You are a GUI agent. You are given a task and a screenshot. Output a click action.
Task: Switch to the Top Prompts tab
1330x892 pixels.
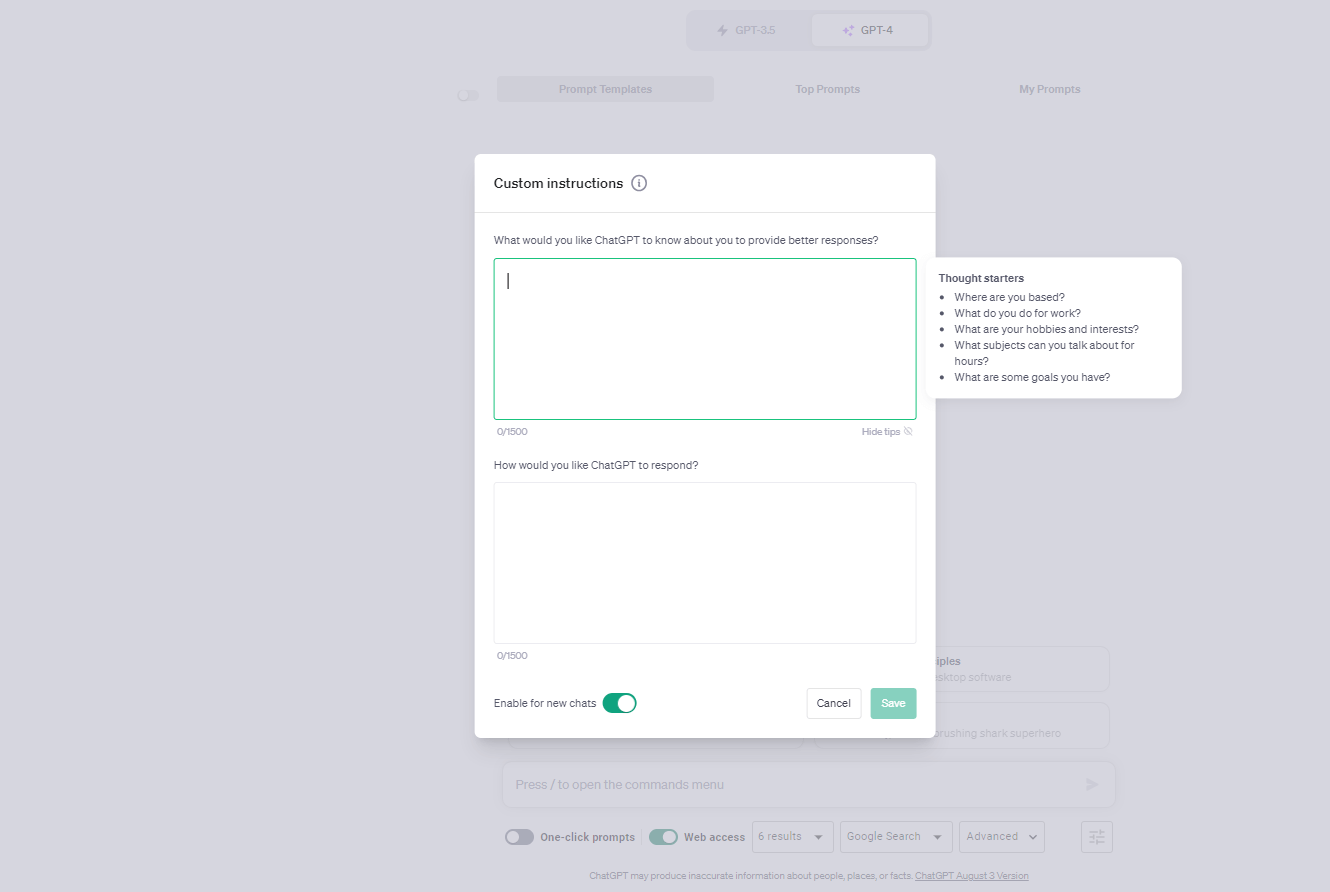click(828, 89)
